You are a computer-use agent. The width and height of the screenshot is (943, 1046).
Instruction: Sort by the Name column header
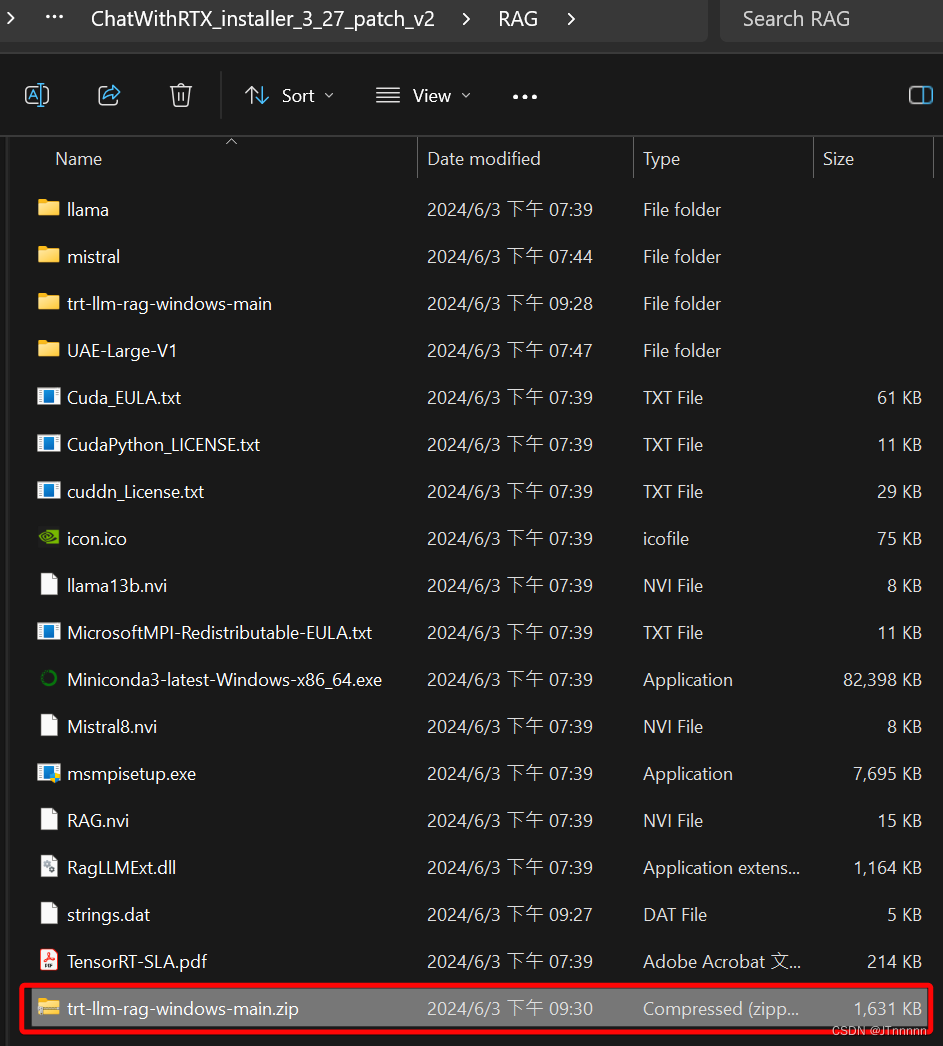pos(79,159)
